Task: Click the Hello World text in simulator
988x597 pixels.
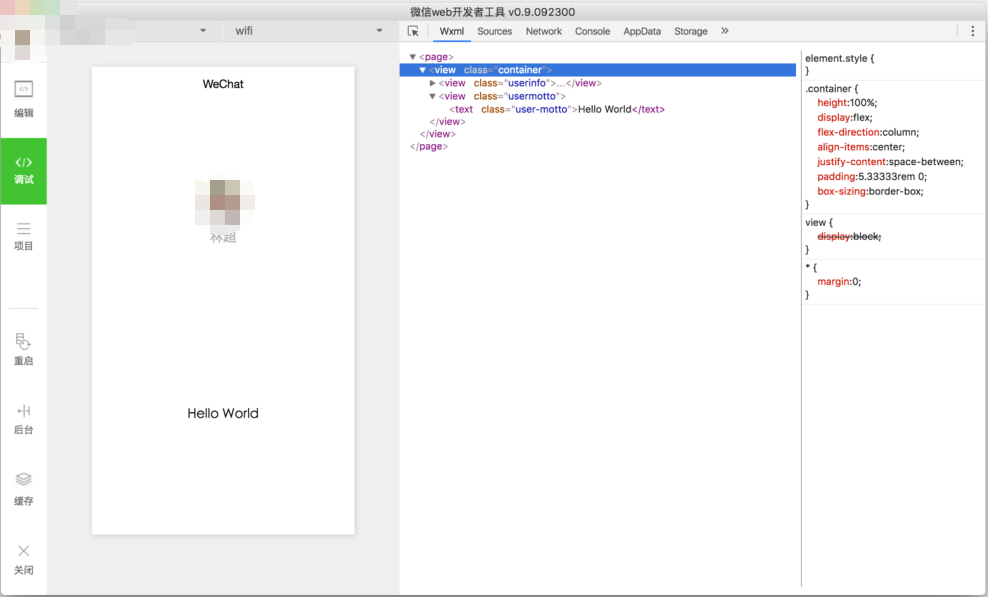Action: point(223,413)
